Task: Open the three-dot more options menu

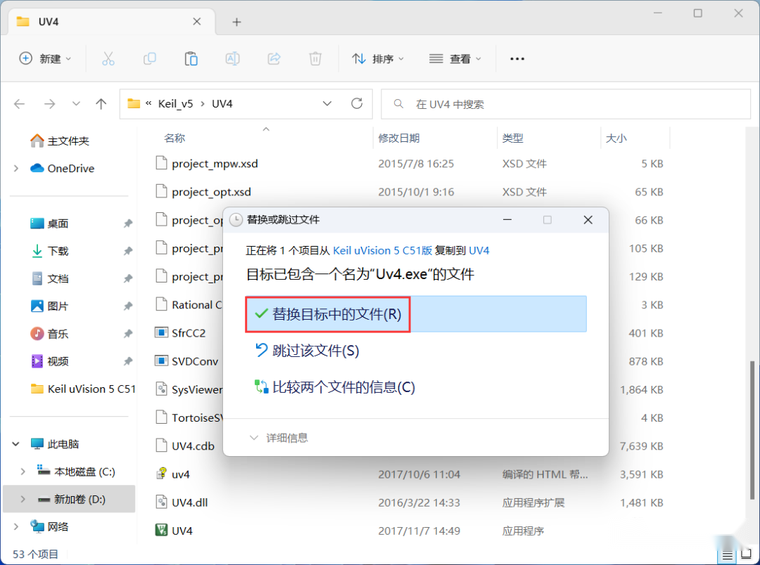Action: [x=517, y=59]
